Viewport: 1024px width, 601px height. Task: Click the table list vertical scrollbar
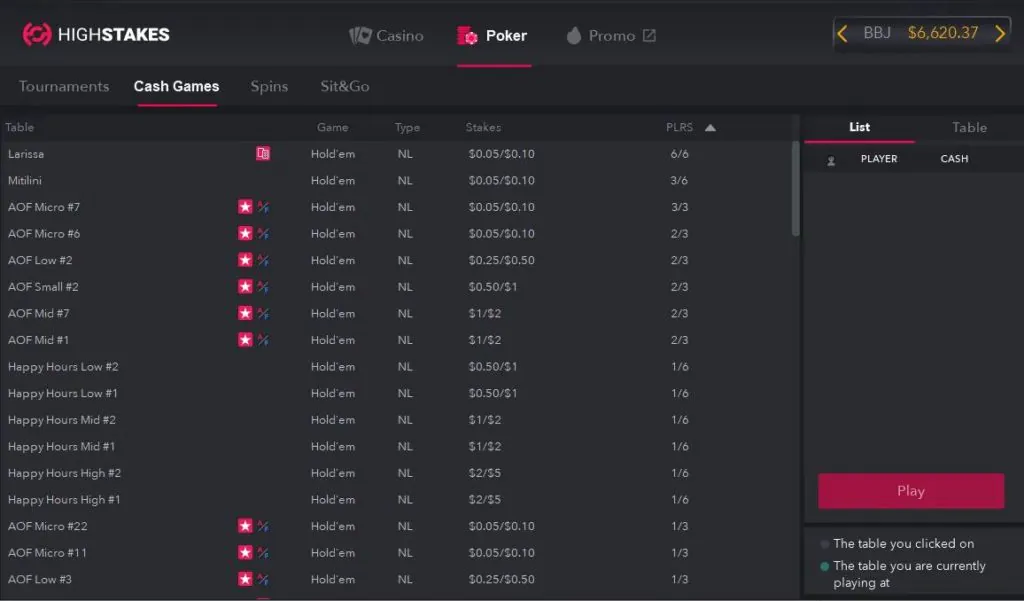(x=796, y=190)
